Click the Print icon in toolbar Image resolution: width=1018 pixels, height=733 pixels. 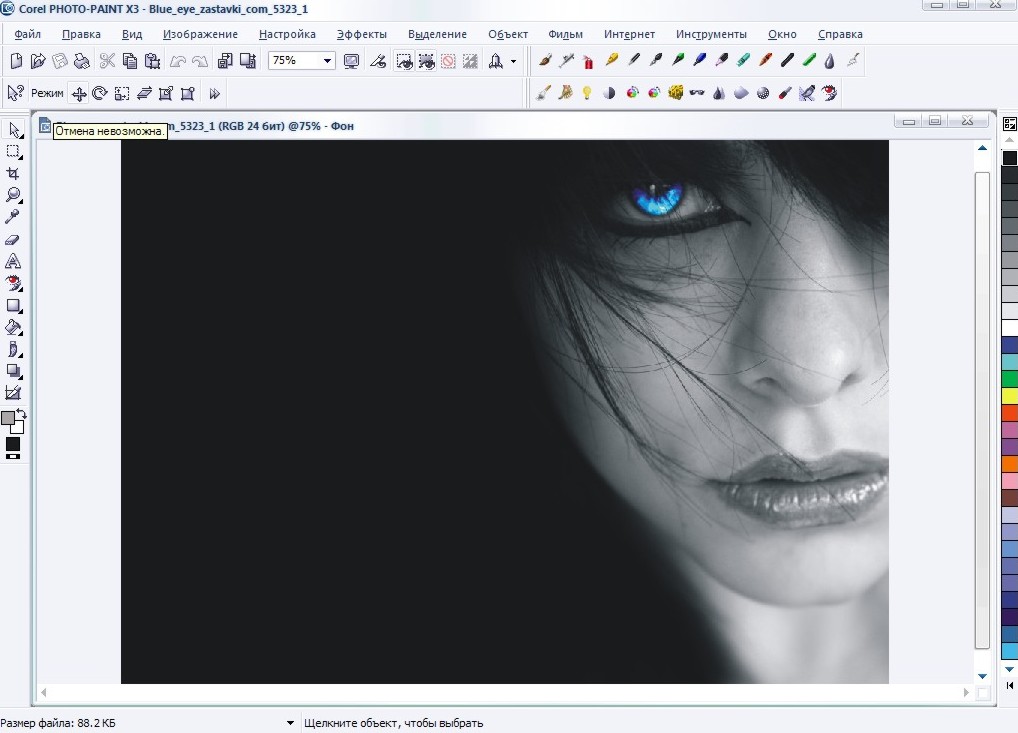click(82, 61)
